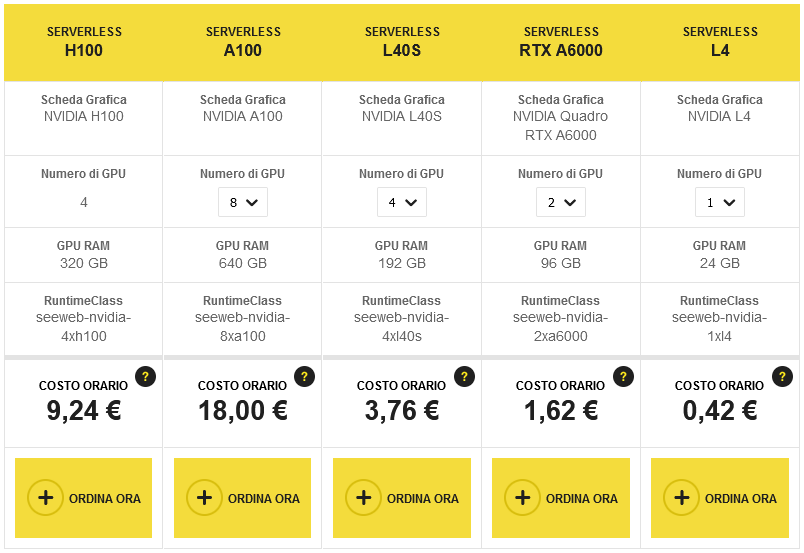The image size is (804, 553).
Task: Select the Serverless H100 column header
Action: click(x=84, y=41)
